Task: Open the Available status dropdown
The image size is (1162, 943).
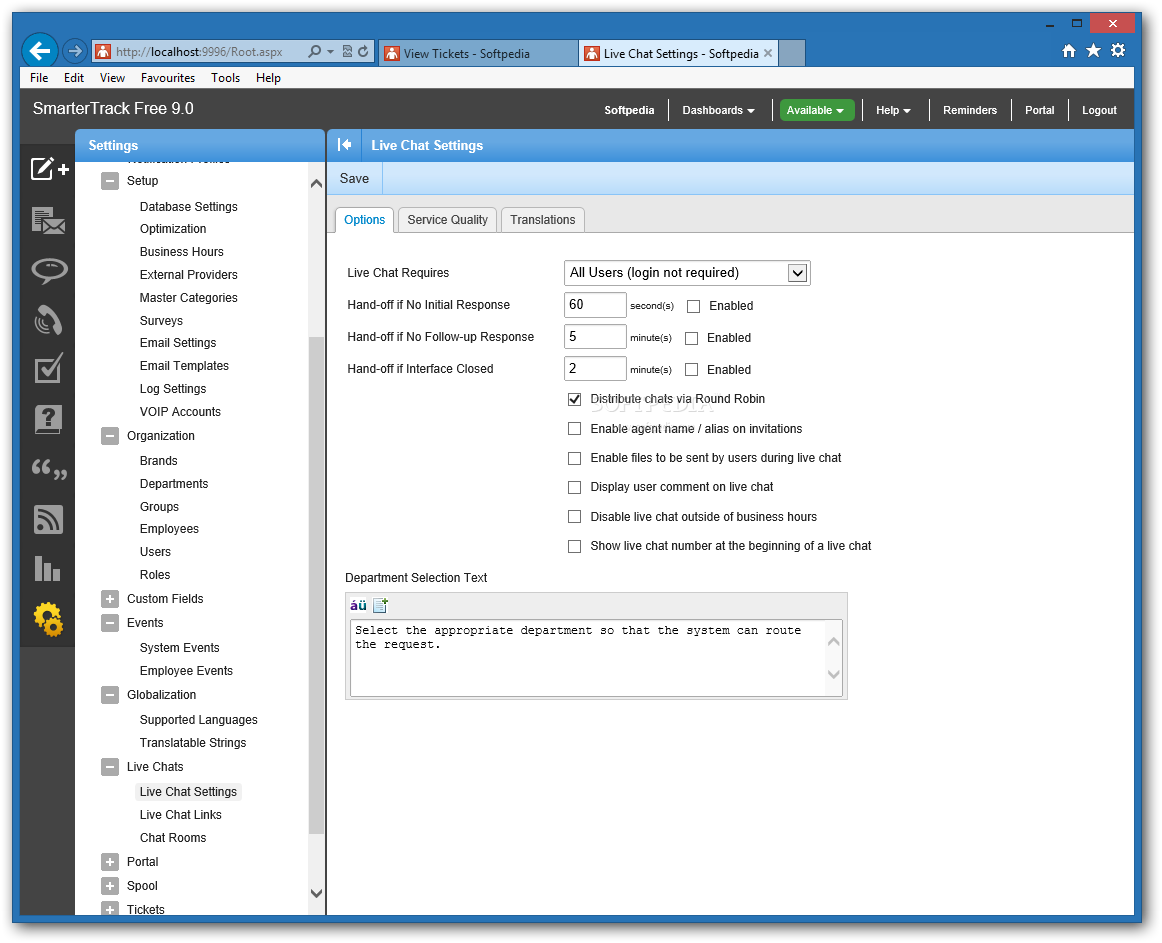Action: (817, 110)
